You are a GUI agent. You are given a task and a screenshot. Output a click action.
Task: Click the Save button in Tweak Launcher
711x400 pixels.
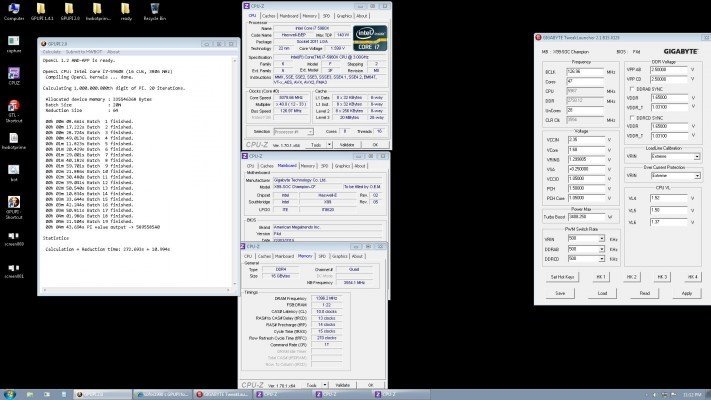coord(560,293)
